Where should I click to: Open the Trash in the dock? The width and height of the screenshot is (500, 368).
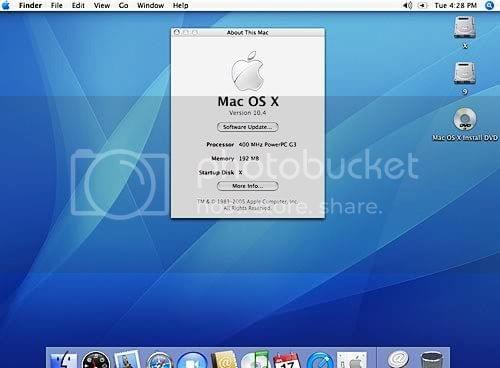tap(431, 360)
